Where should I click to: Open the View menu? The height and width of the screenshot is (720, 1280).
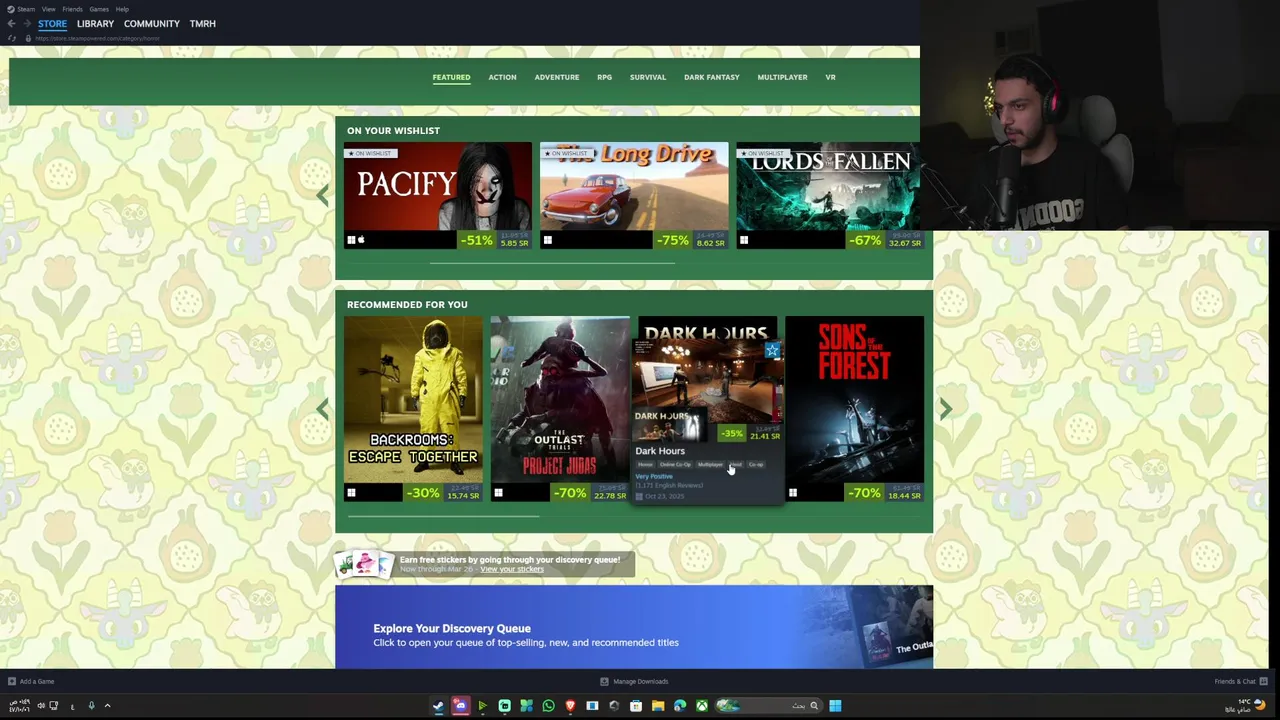tap(48, 9)
